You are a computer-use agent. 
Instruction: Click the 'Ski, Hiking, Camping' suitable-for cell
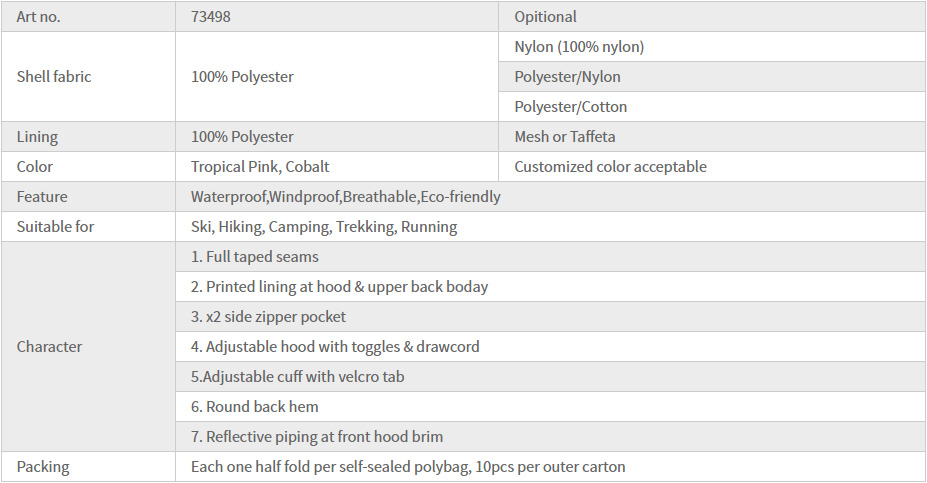323,227
